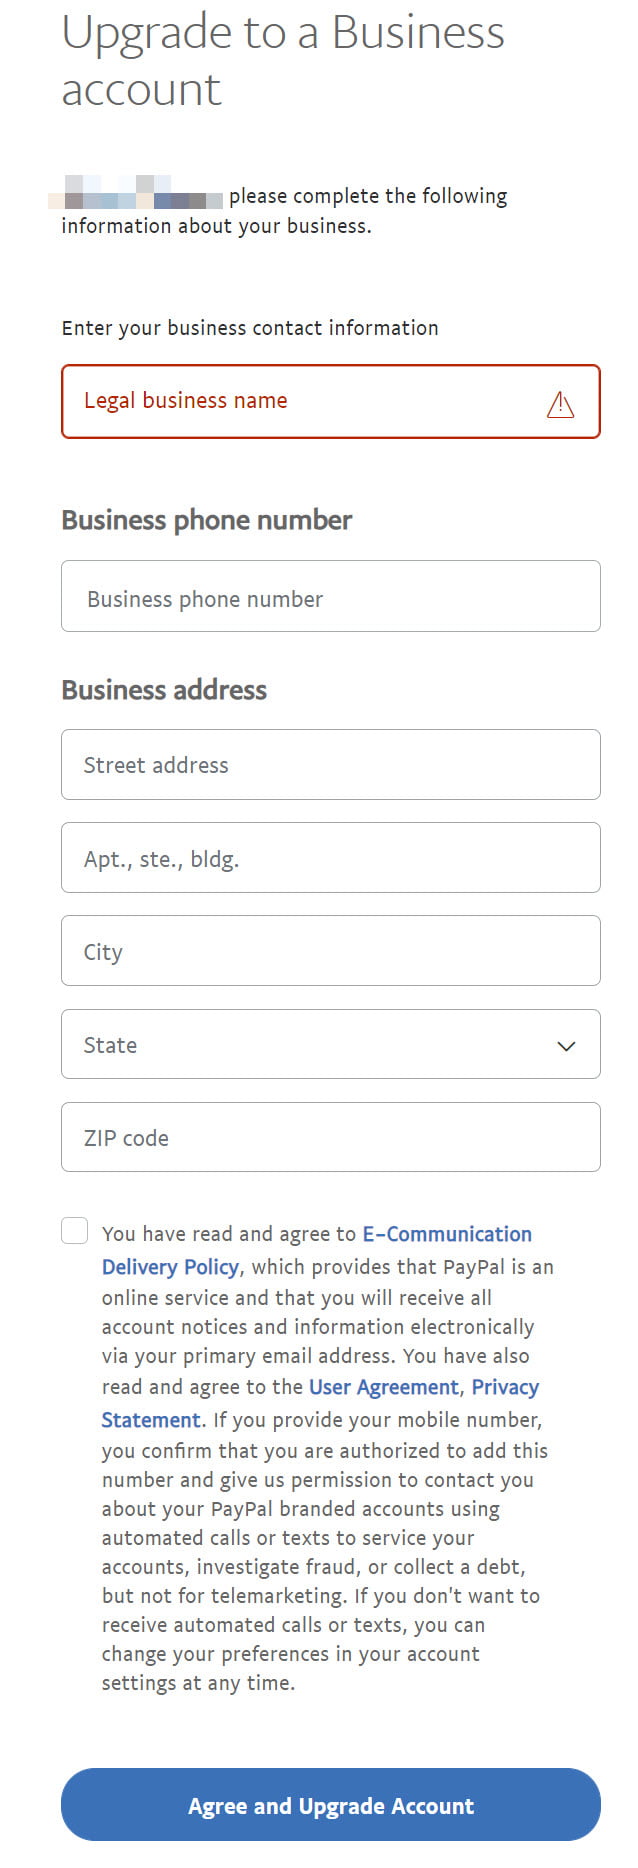Click the Apt., ste., bldg. field
638x1868 pixels.
point(330,858)
